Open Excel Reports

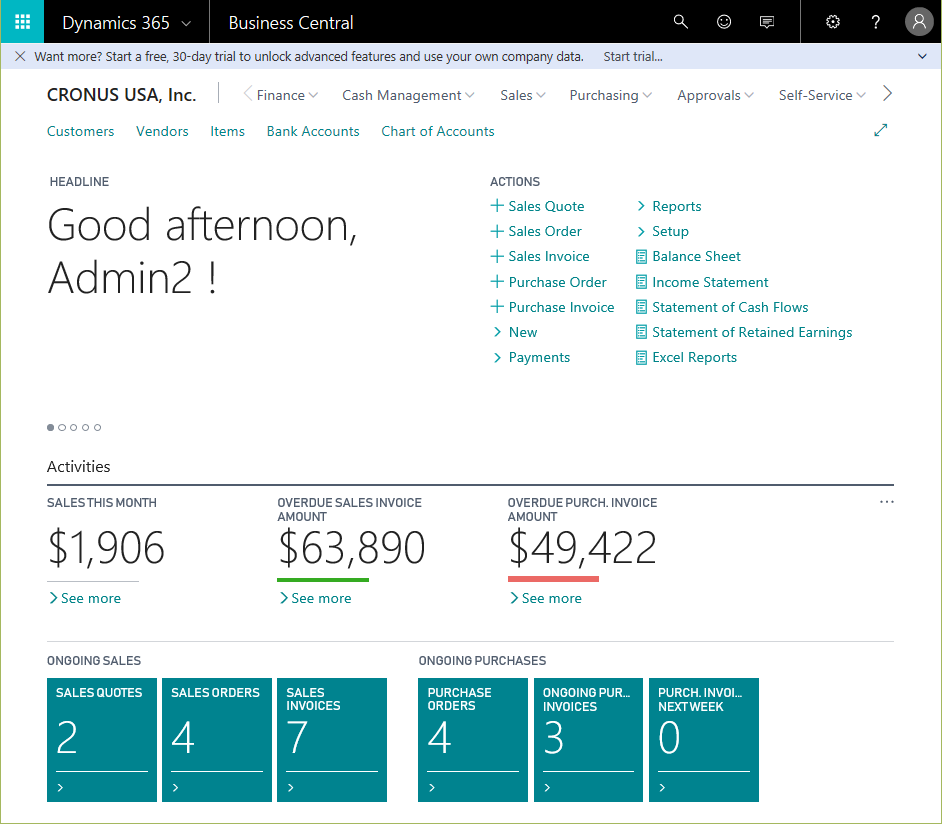click(x=686, y=357)
